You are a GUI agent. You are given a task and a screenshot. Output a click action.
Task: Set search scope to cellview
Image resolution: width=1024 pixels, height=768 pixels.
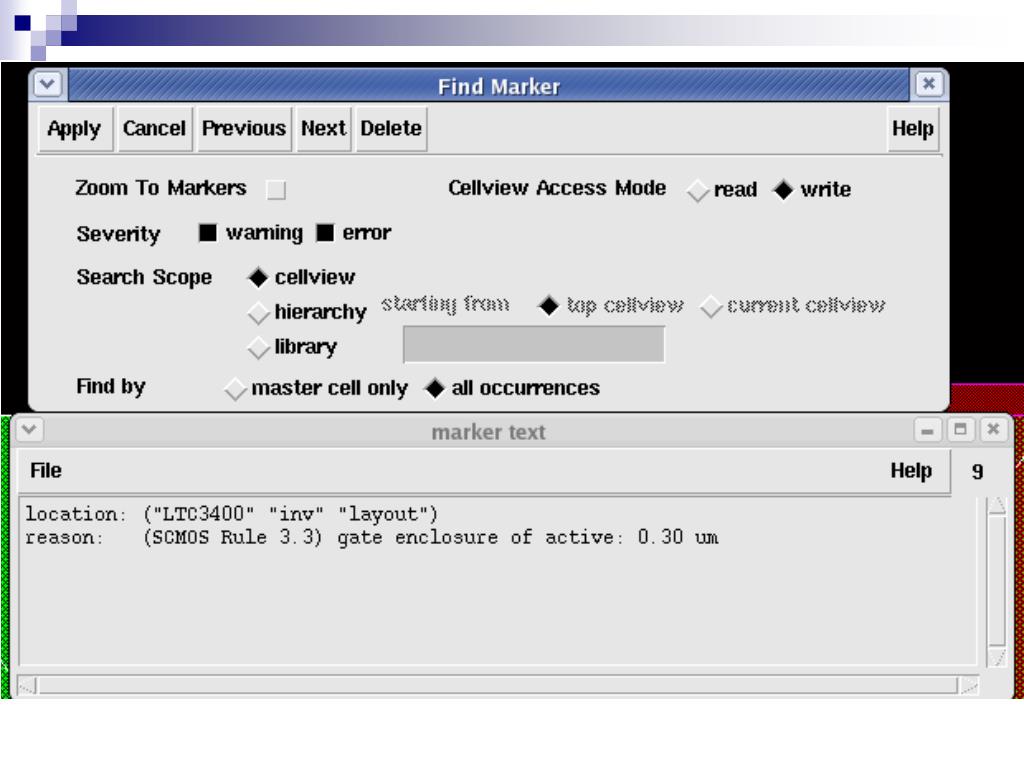[258, 278]
